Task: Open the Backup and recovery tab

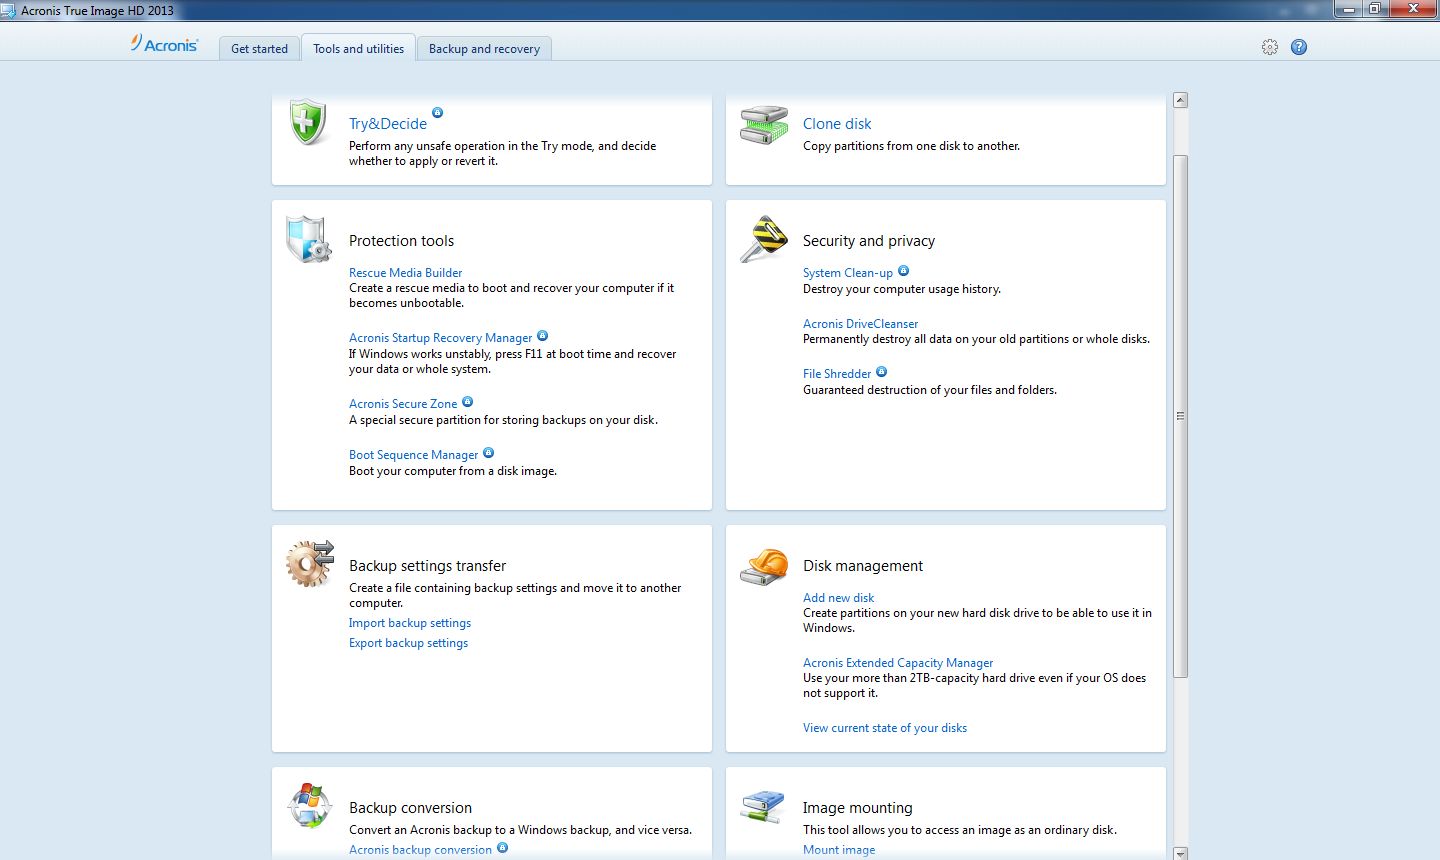Action: click(484, 48)
